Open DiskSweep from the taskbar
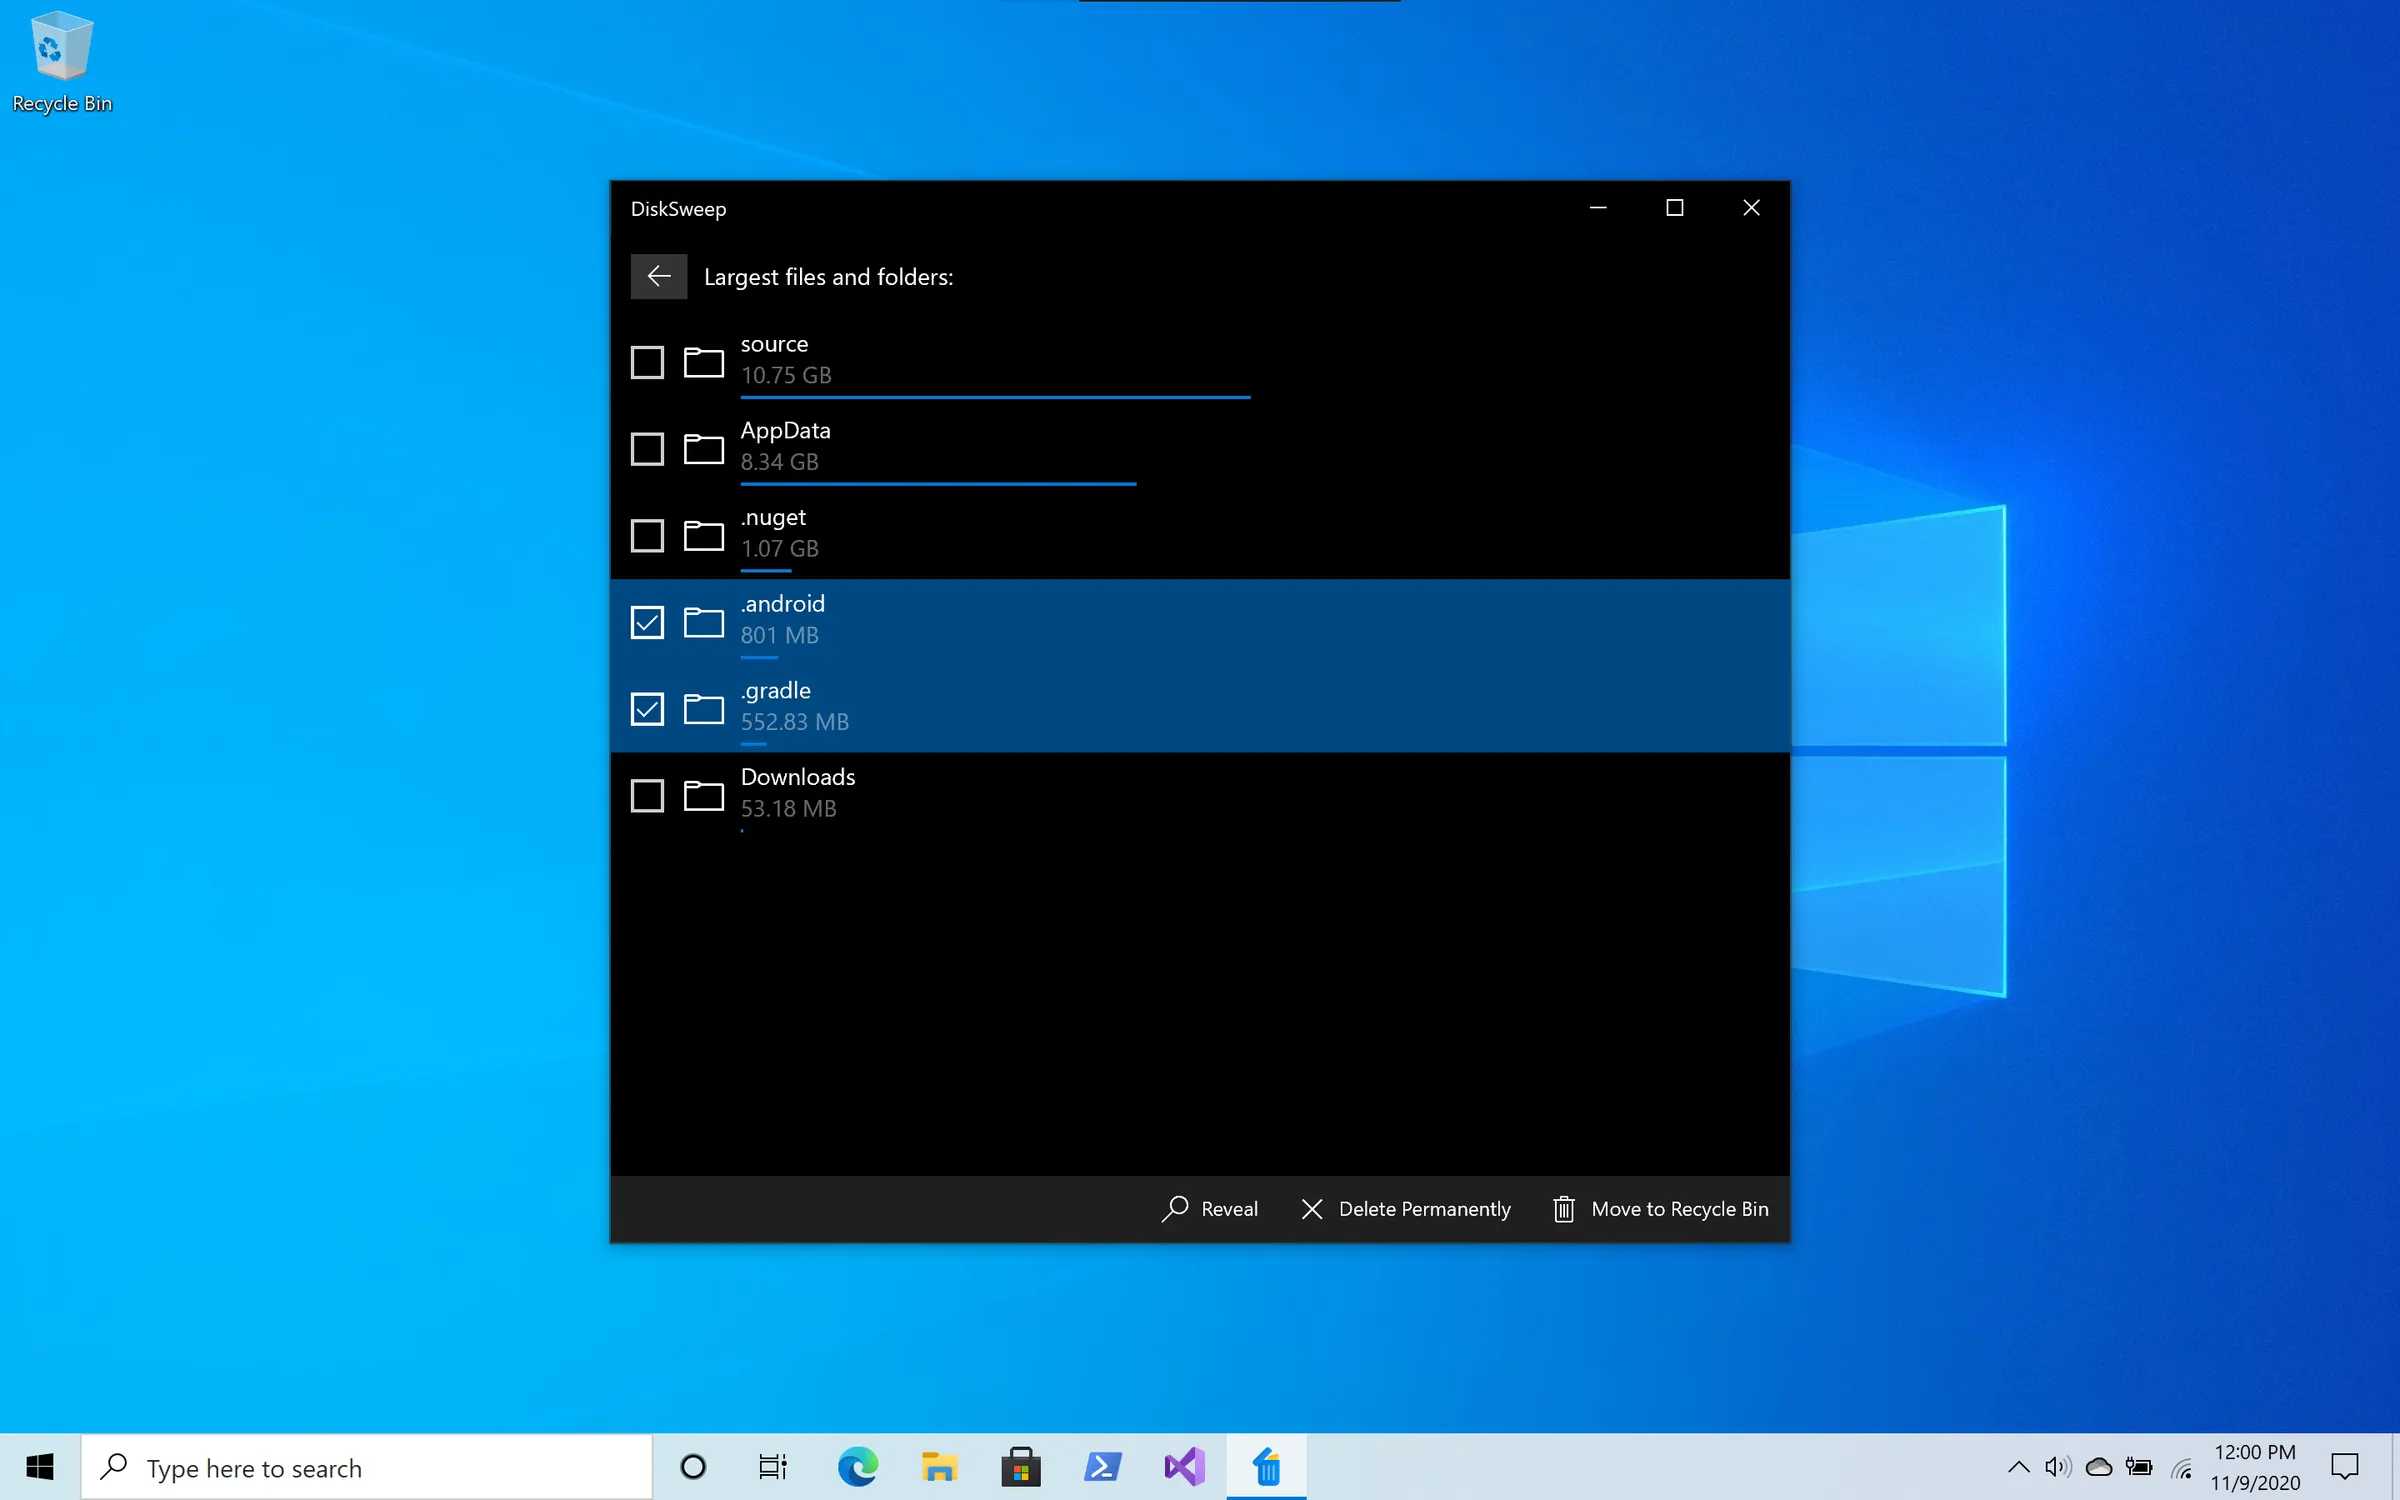Screen dimensions: 2400x1500 (1266, 1467)
